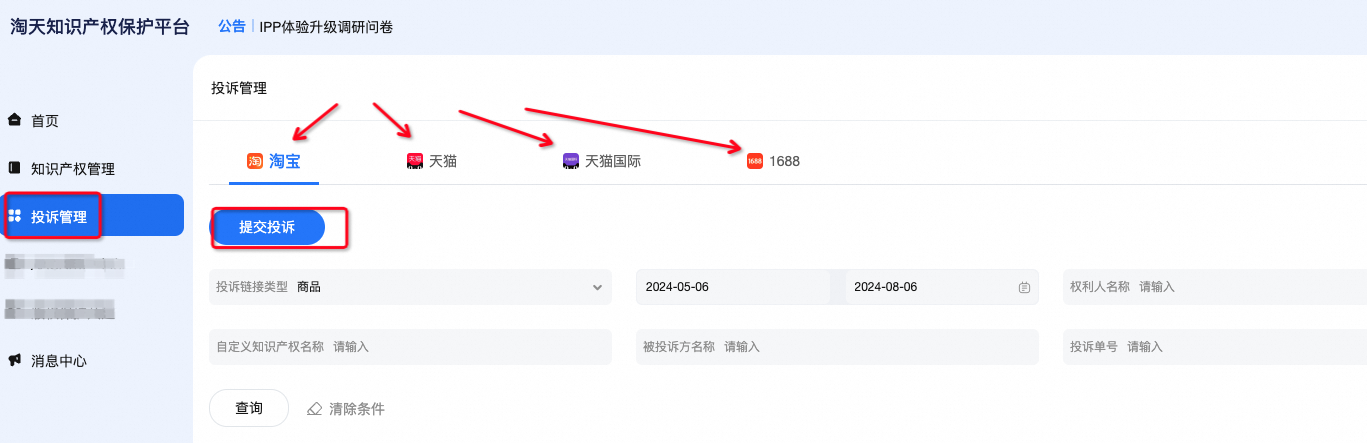This screenshot has width=1367, height=443.
Task: Select 投诉管理 in the sidebar
Action: tap(92, 215)
